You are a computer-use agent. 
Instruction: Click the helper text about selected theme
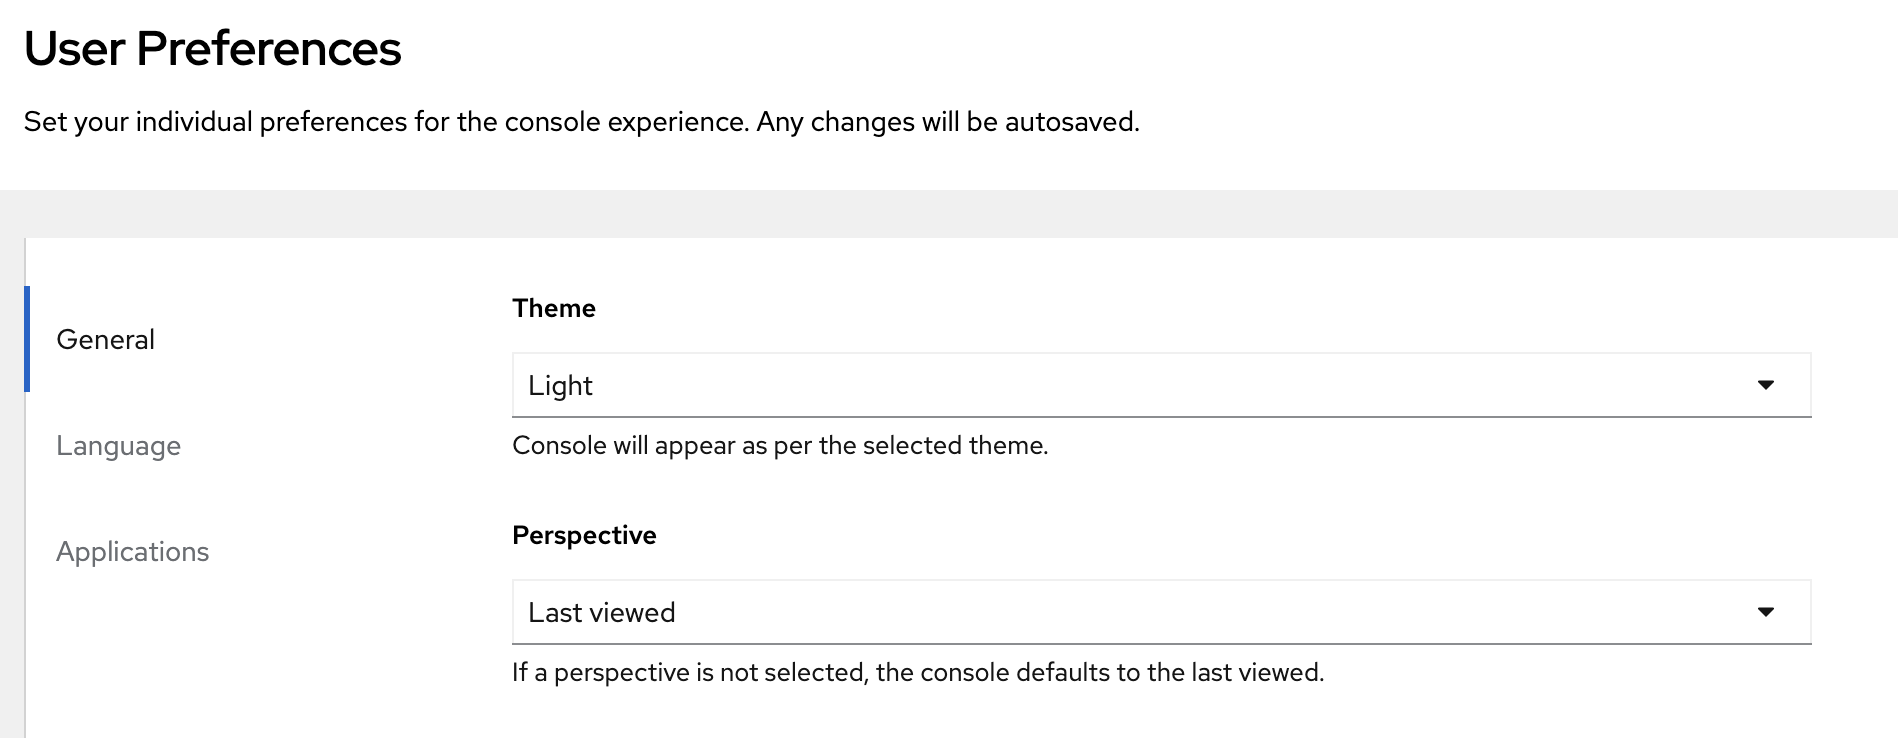pyautogui.click(x=780, y=445)
